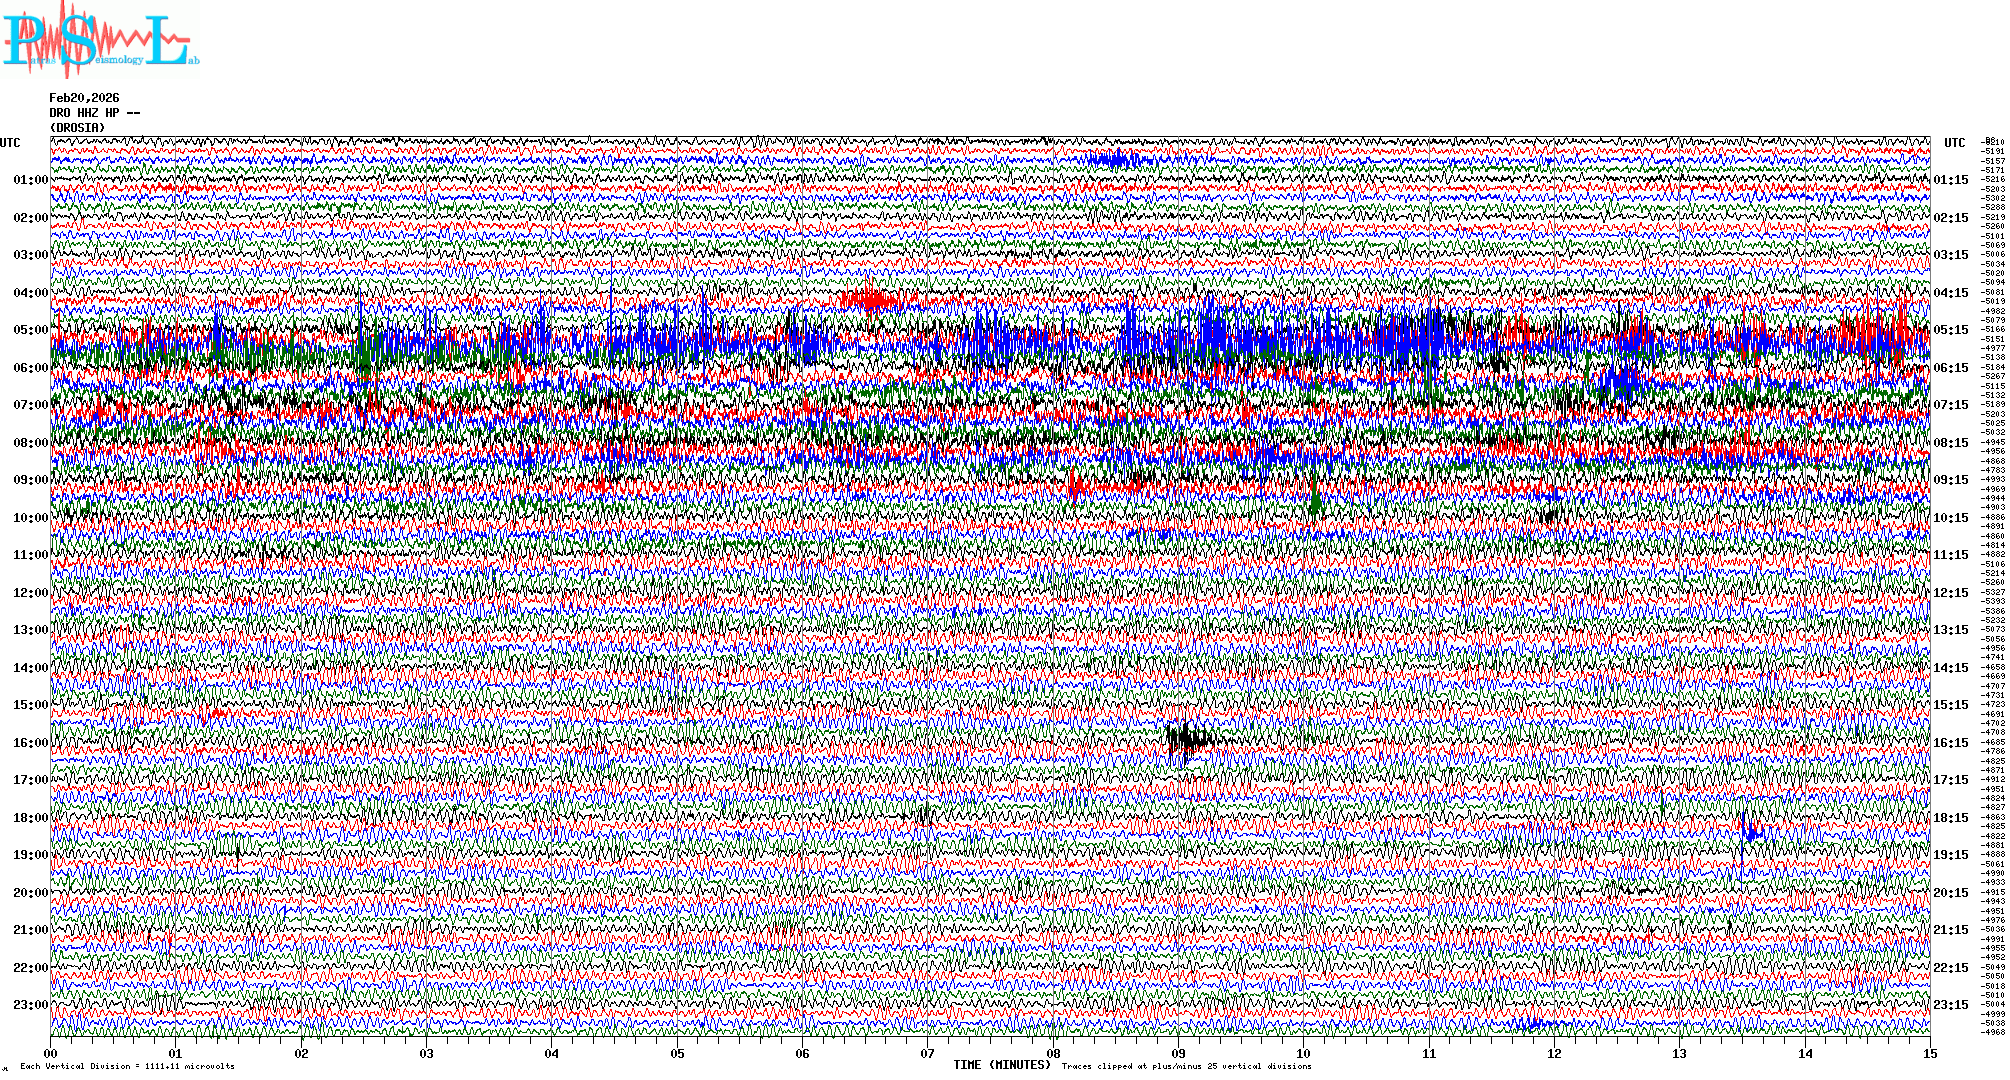Click the Feb20,2026 date label

[84, 98]
